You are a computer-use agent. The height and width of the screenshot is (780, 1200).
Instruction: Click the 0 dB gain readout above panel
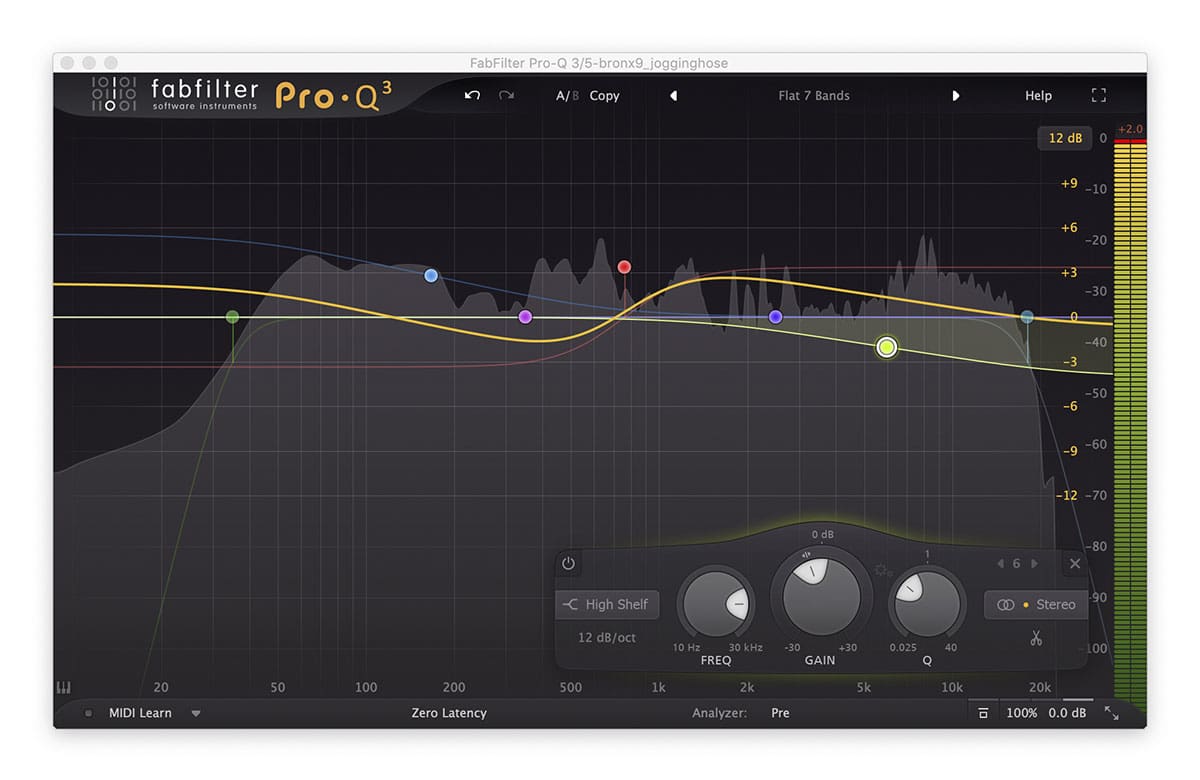822,534
